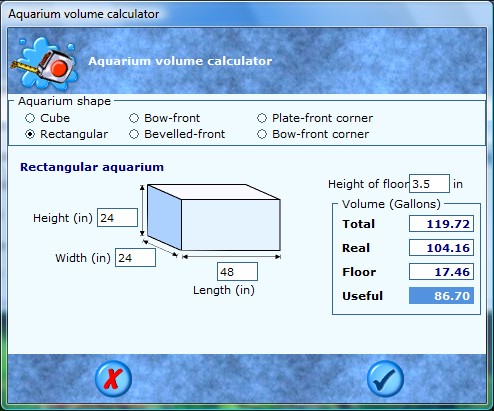Click the rectangular aquarium box diagram

pos(214,217)
